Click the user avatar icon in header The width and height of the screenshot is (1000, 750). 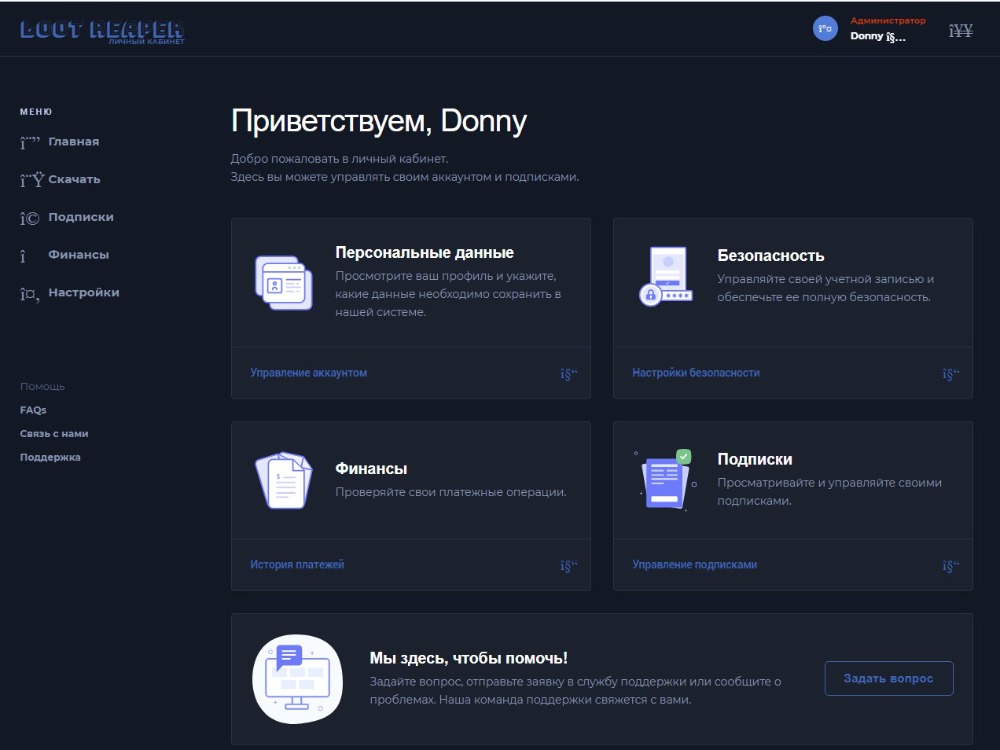pos(825,29)
